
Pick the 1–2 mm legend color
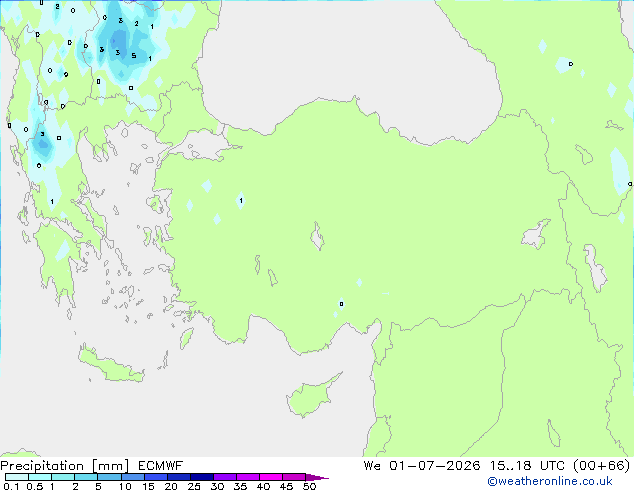coord(63,477)
